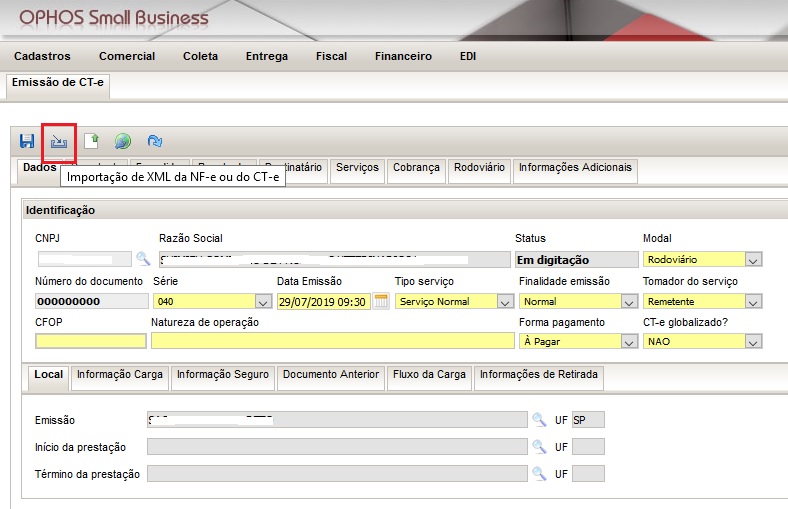Viewport: 788px width, 509px height.
Task: Open the Cadastros menu
Action: [x=42, y=56]
